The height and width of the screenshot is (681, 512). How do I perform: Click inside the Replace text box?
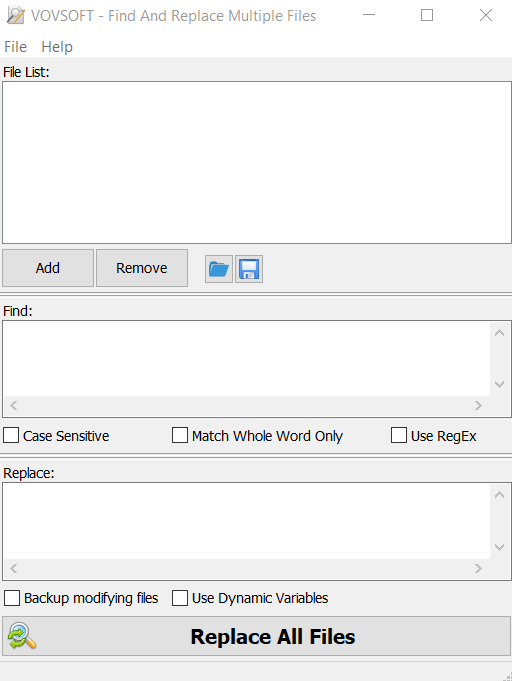(x=247, y=521)
